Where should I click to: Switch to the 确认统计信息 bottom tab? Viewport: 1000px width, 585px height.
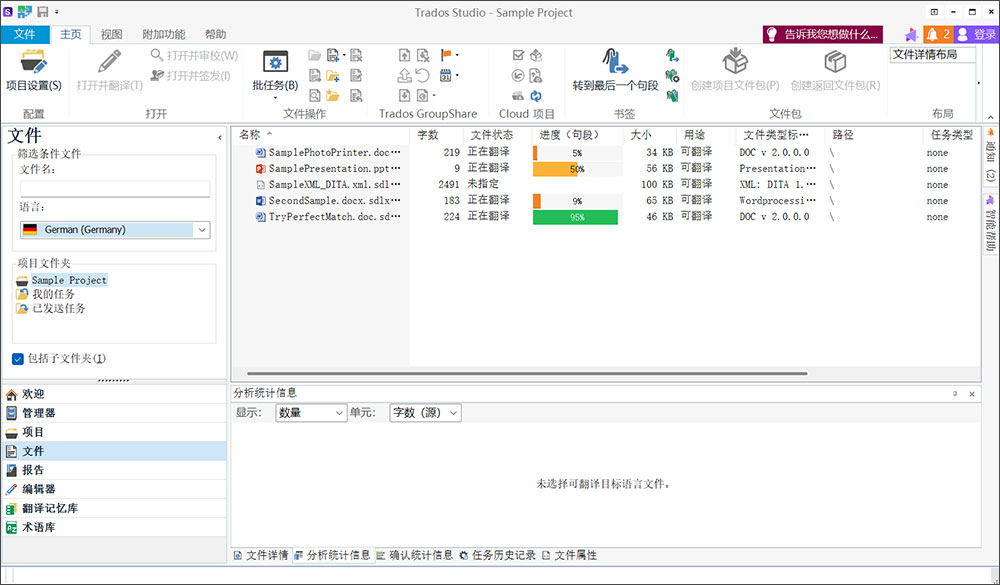[415, 556]
